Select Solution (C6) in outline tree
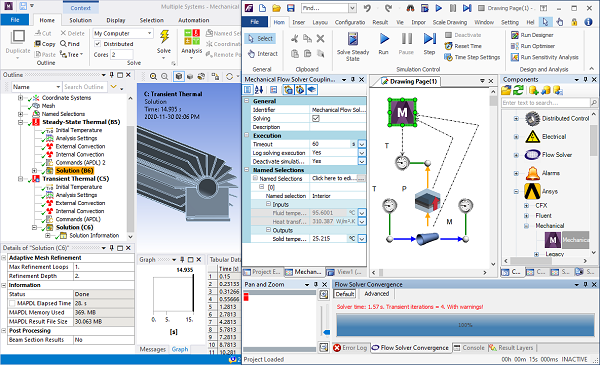 75,227
